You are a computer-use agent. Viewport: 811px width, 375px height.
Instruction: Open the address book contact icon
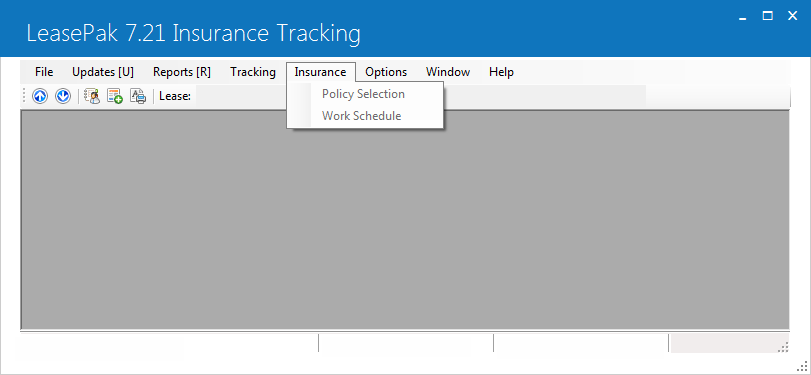(x=92, y=96)
